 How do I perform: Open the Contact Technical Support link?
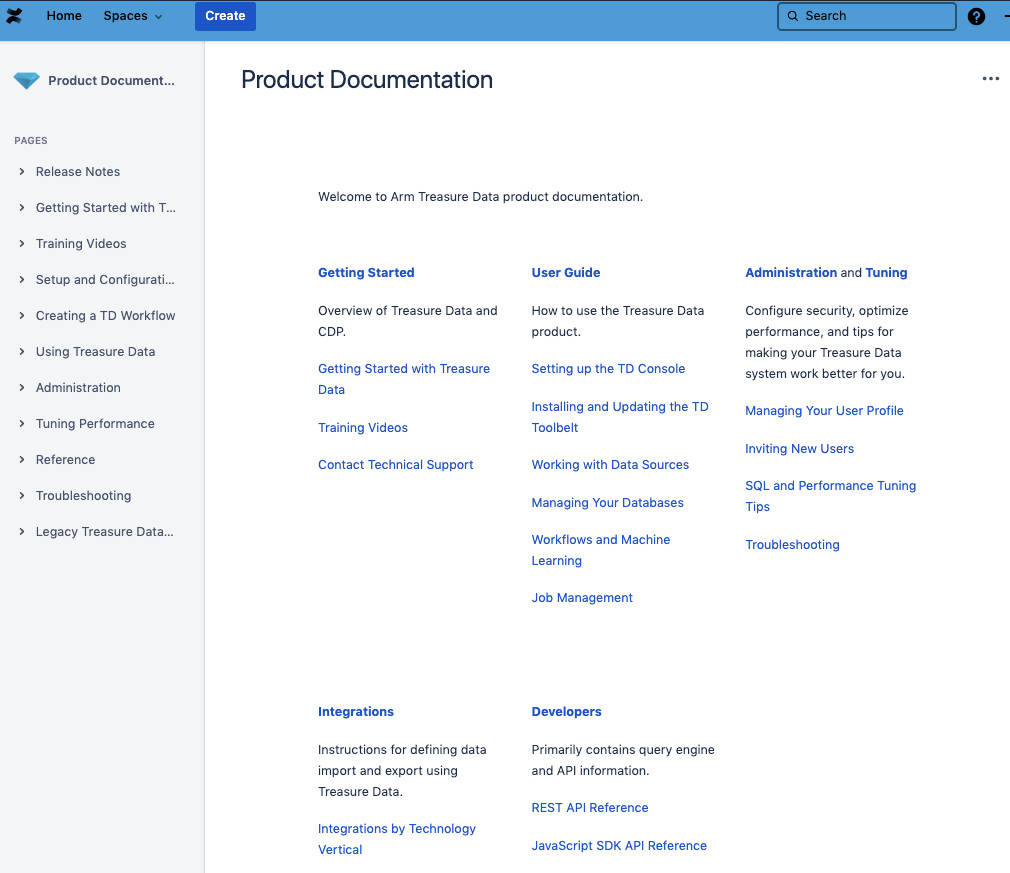click(x=395, y=464)
